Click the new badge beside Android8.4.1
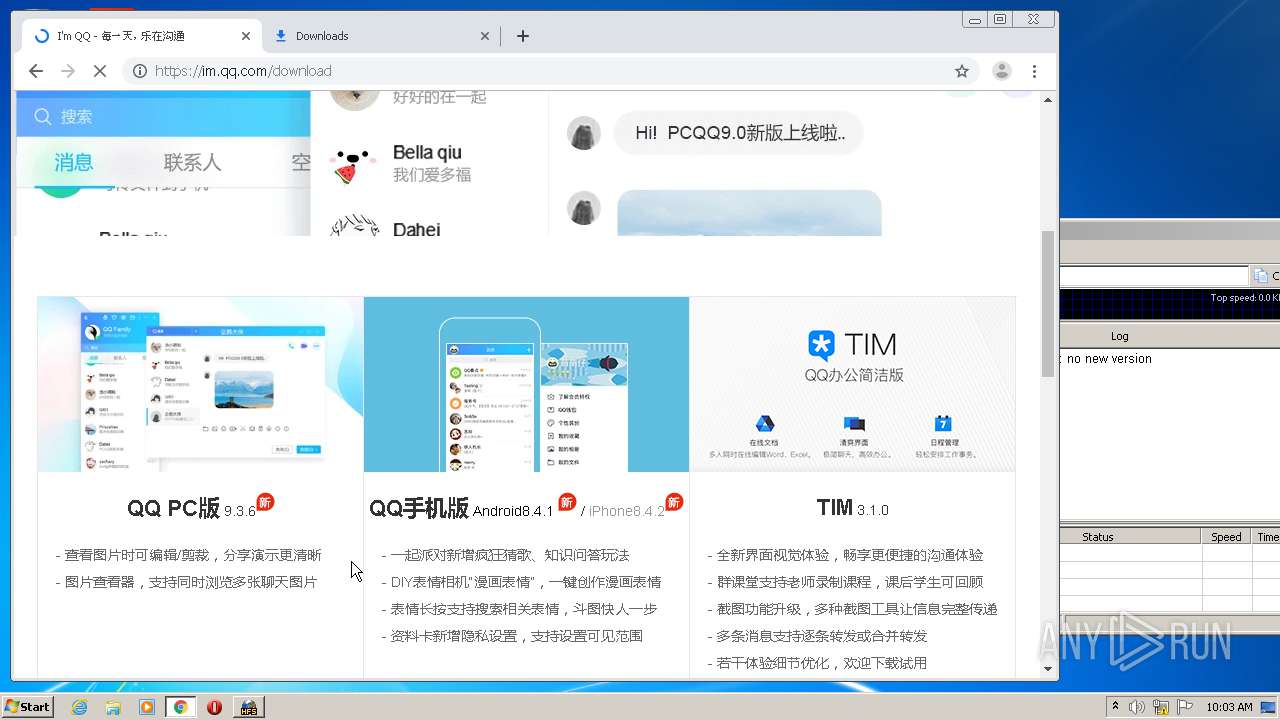 coord(567,502)
